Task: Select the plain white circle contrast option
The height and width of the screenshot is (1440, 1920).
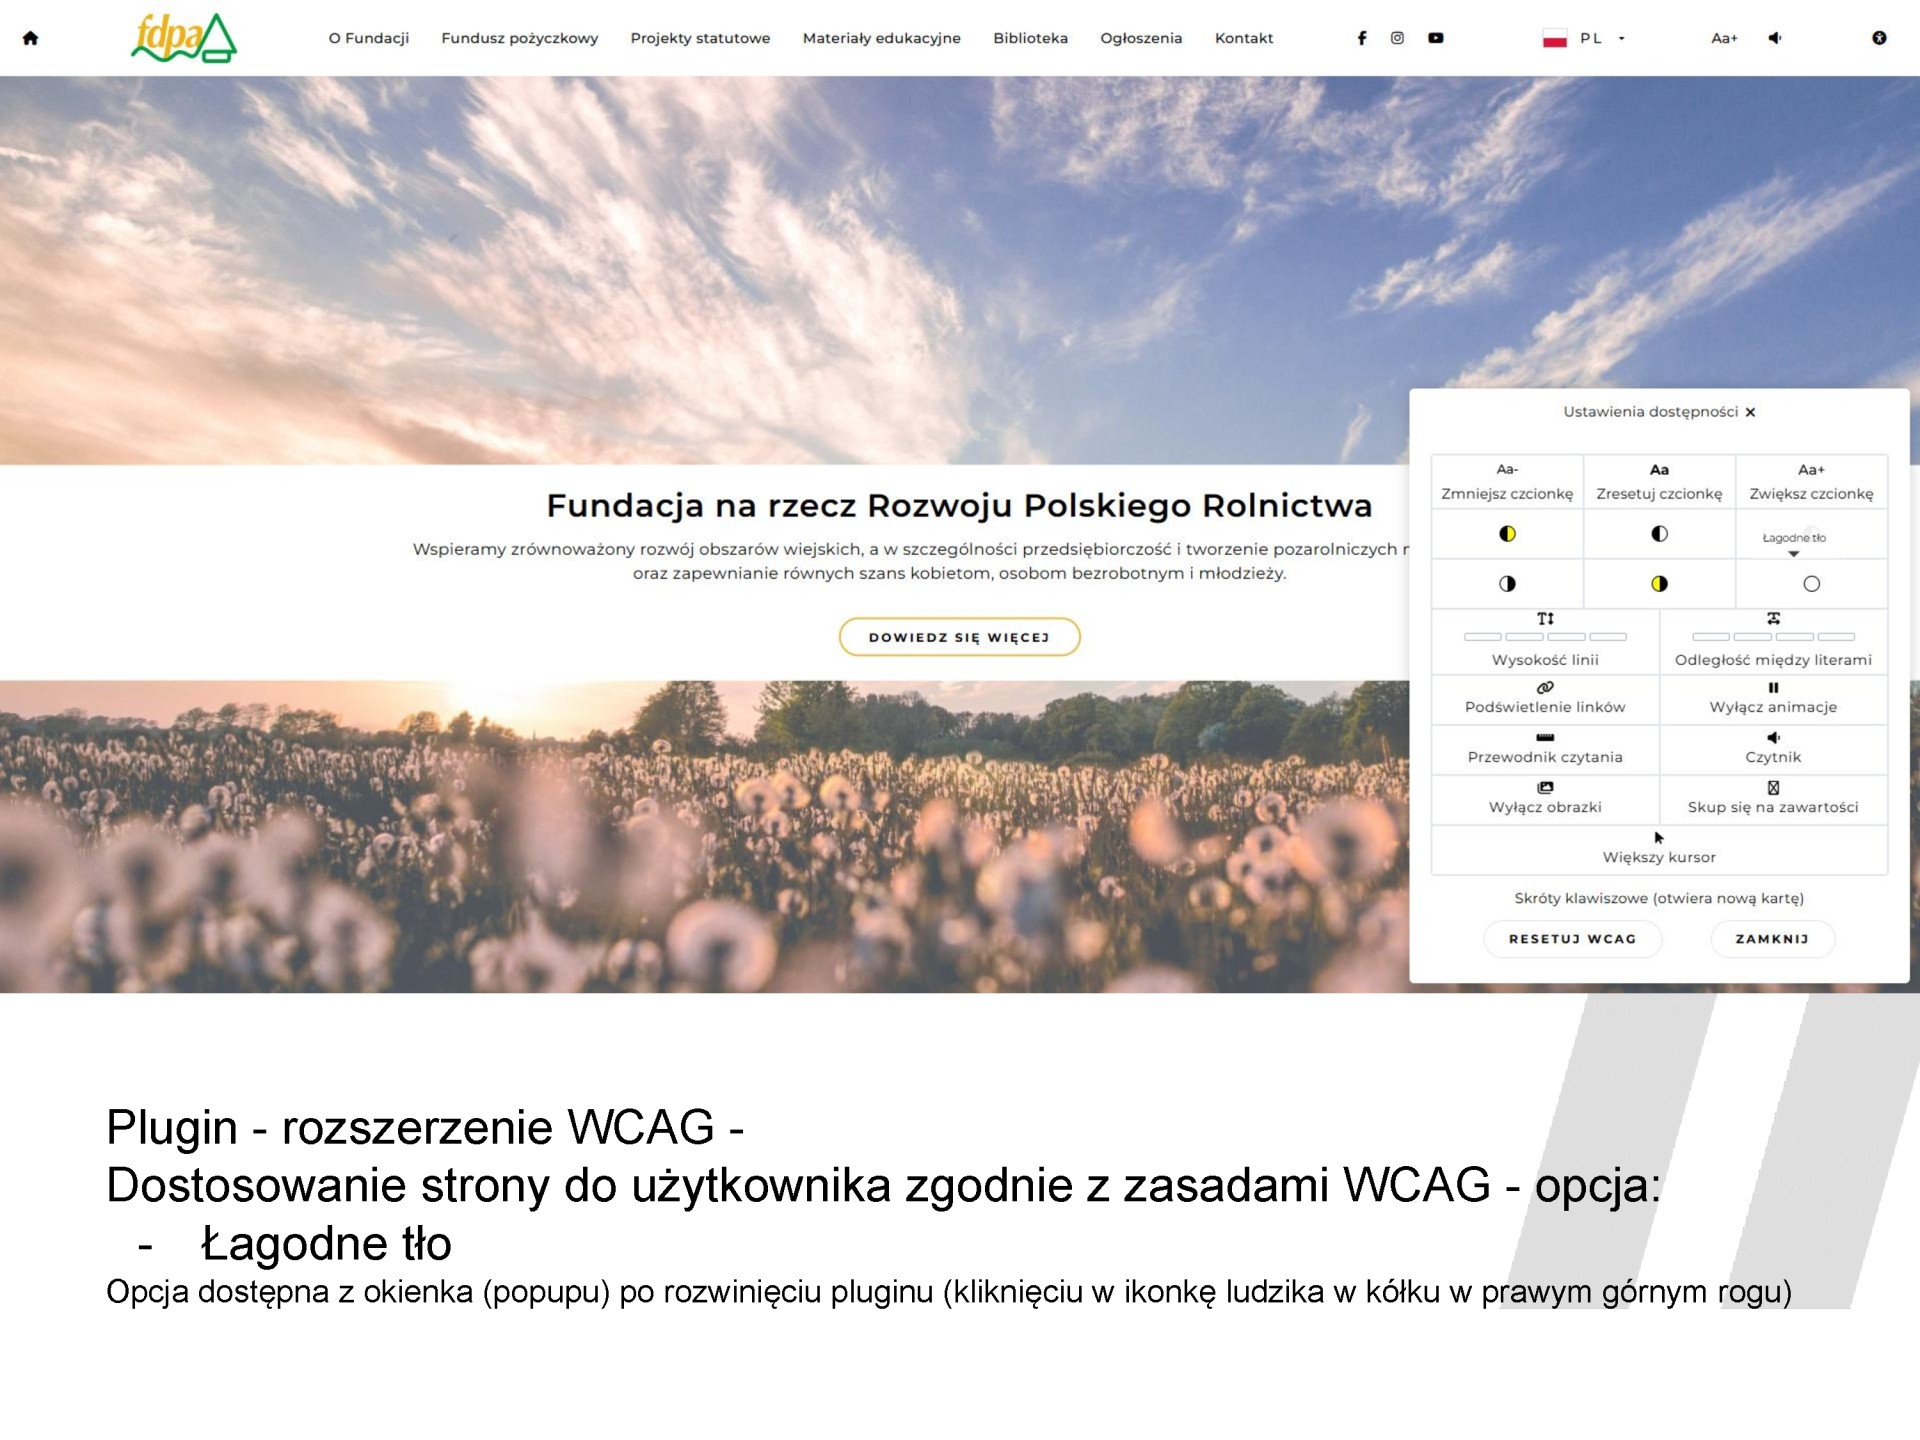Action: [1811, 584]
